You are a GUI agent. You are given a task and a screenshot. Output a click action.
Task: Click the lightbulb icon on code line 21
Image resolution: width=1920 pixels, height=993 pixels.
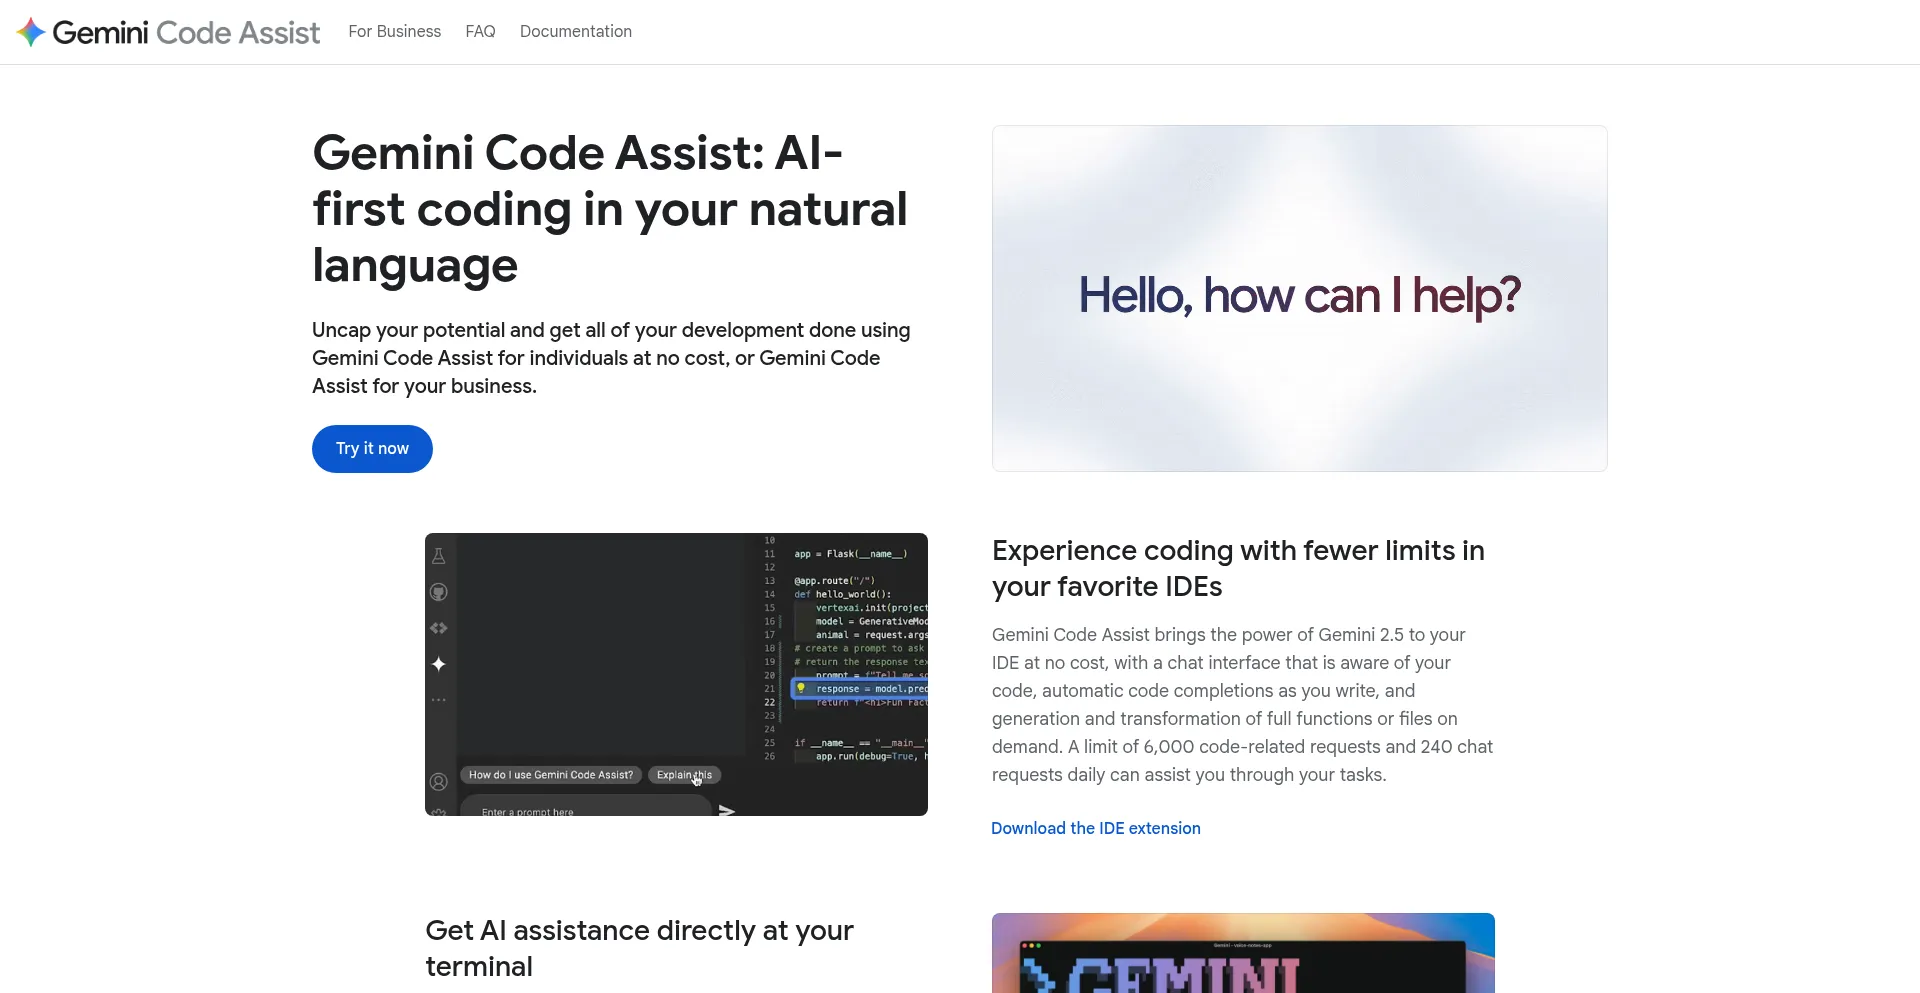click(801, 688)
